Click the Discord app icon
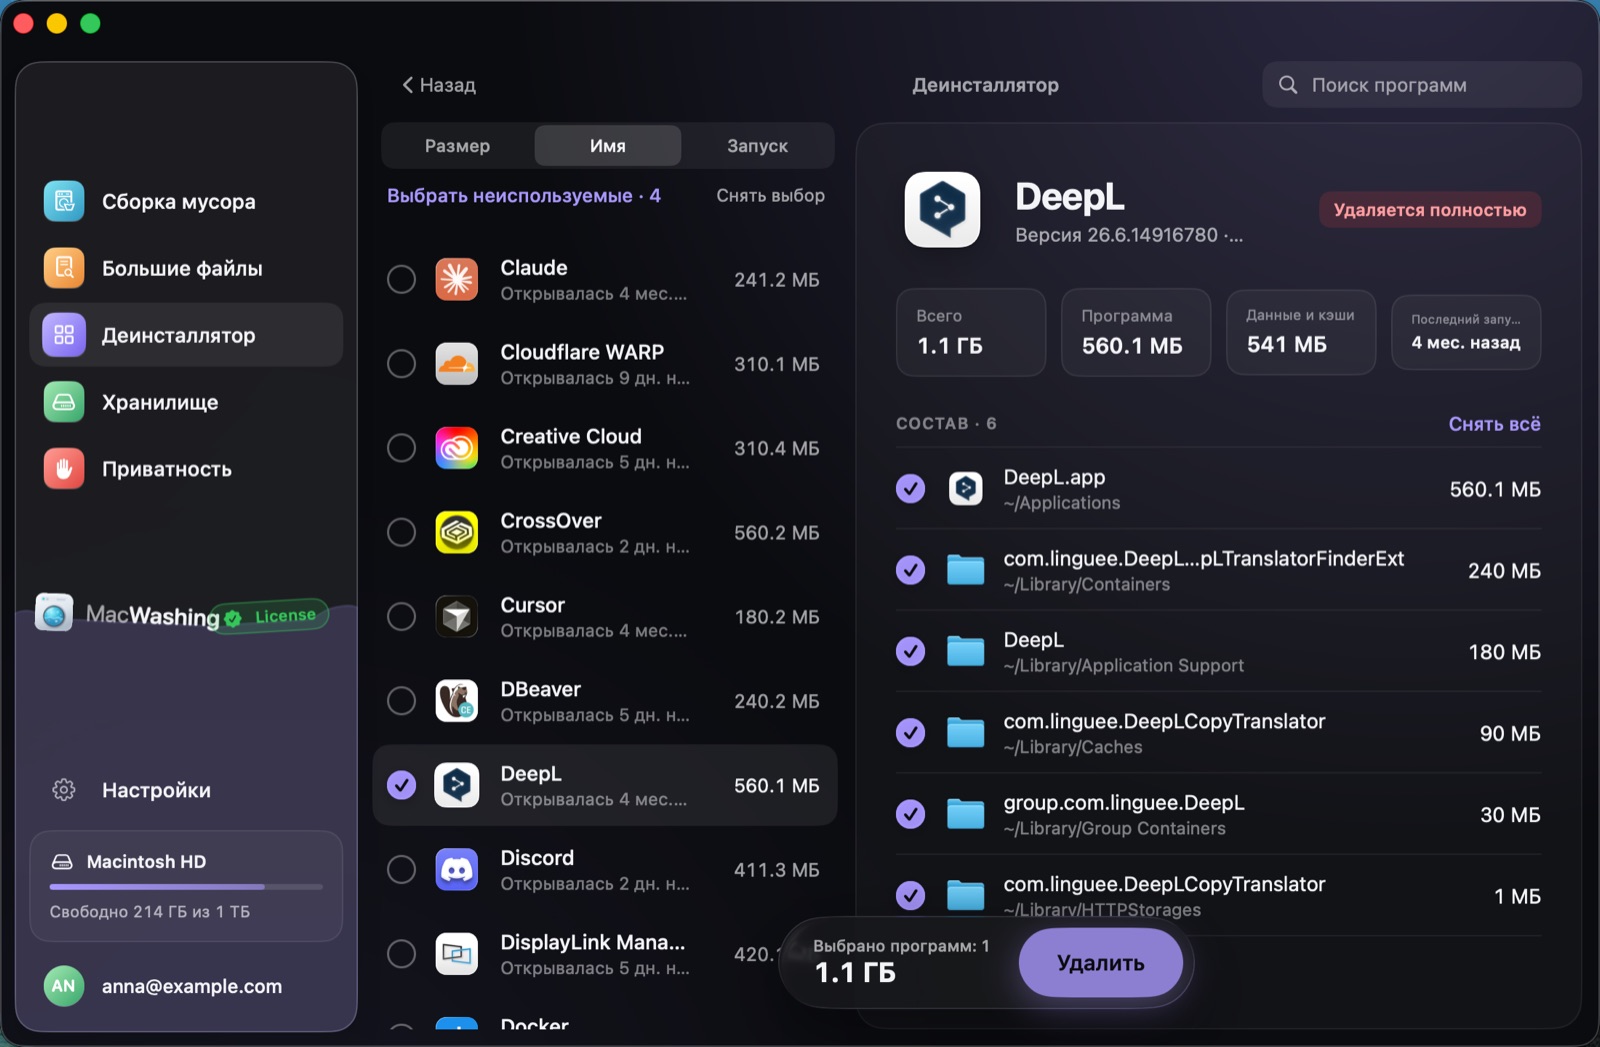Screen dimensions: 1600x1047 pos(457,870)
